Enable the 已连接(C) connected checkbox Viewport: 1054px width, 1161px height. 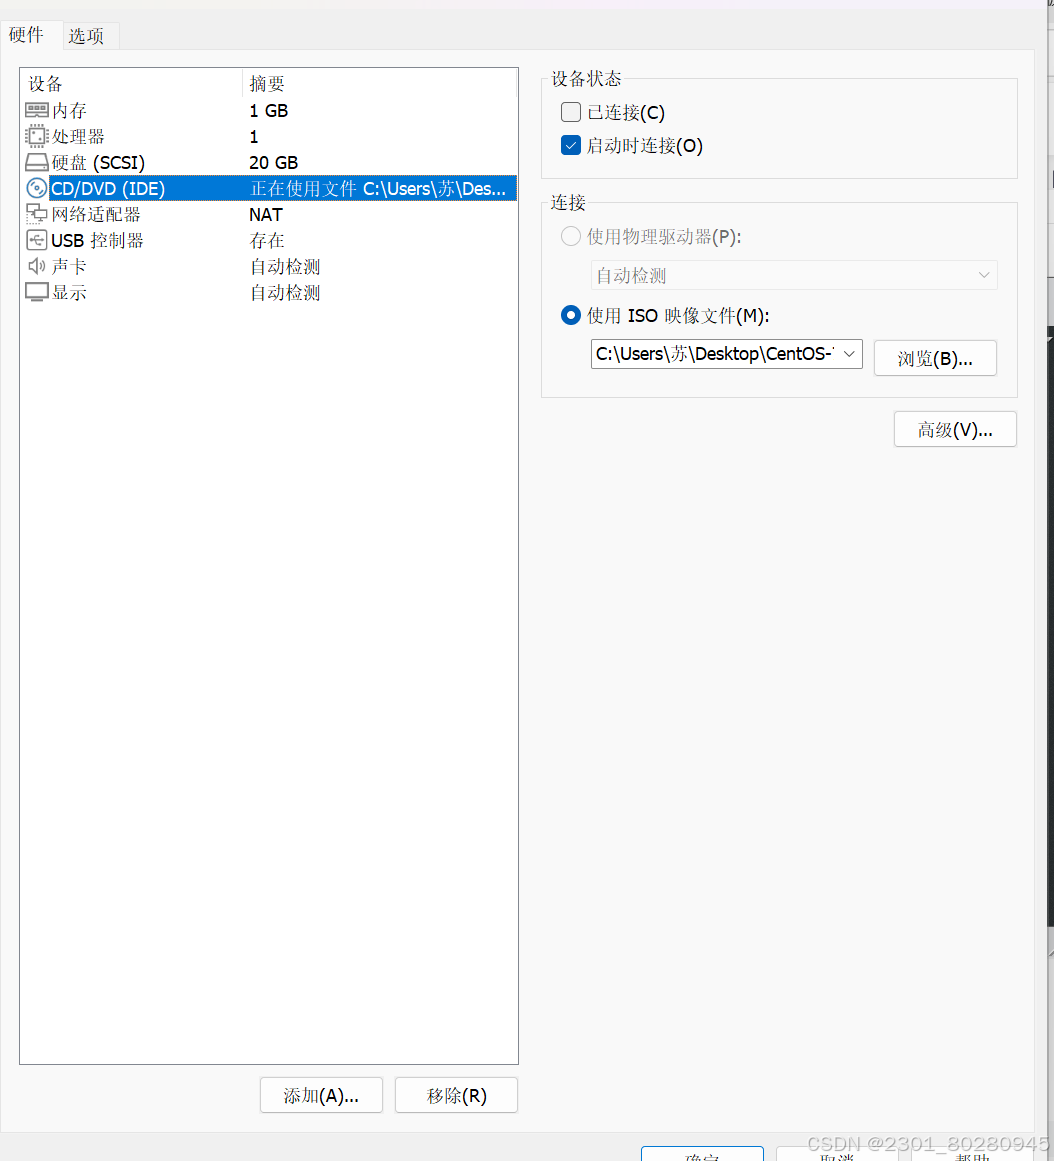571,113
